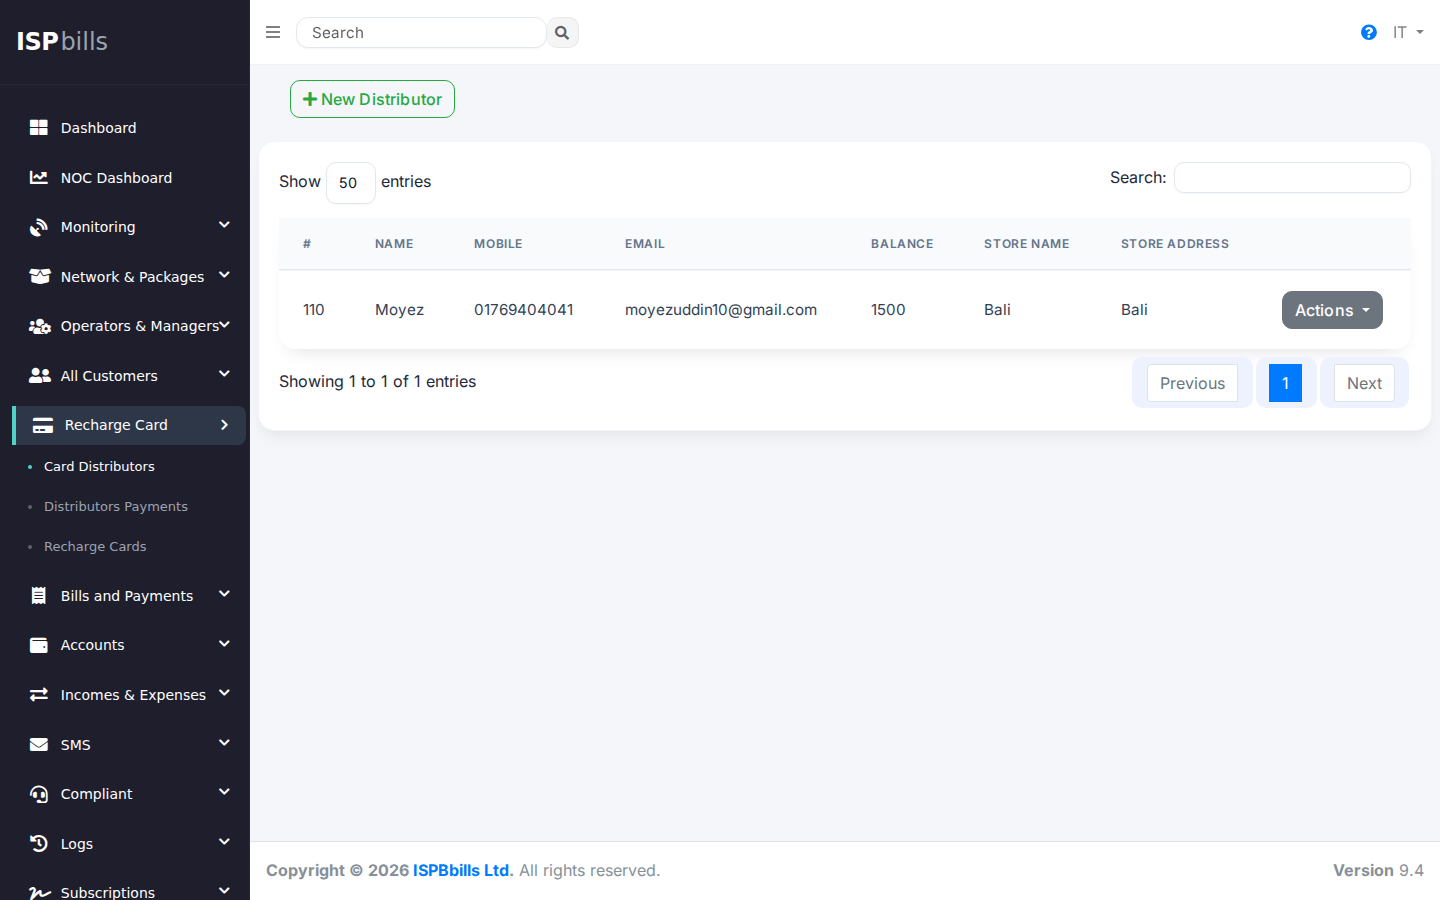Open Recharge Cards submenu item
1440x900 pixels.
(x=95, y=547)
